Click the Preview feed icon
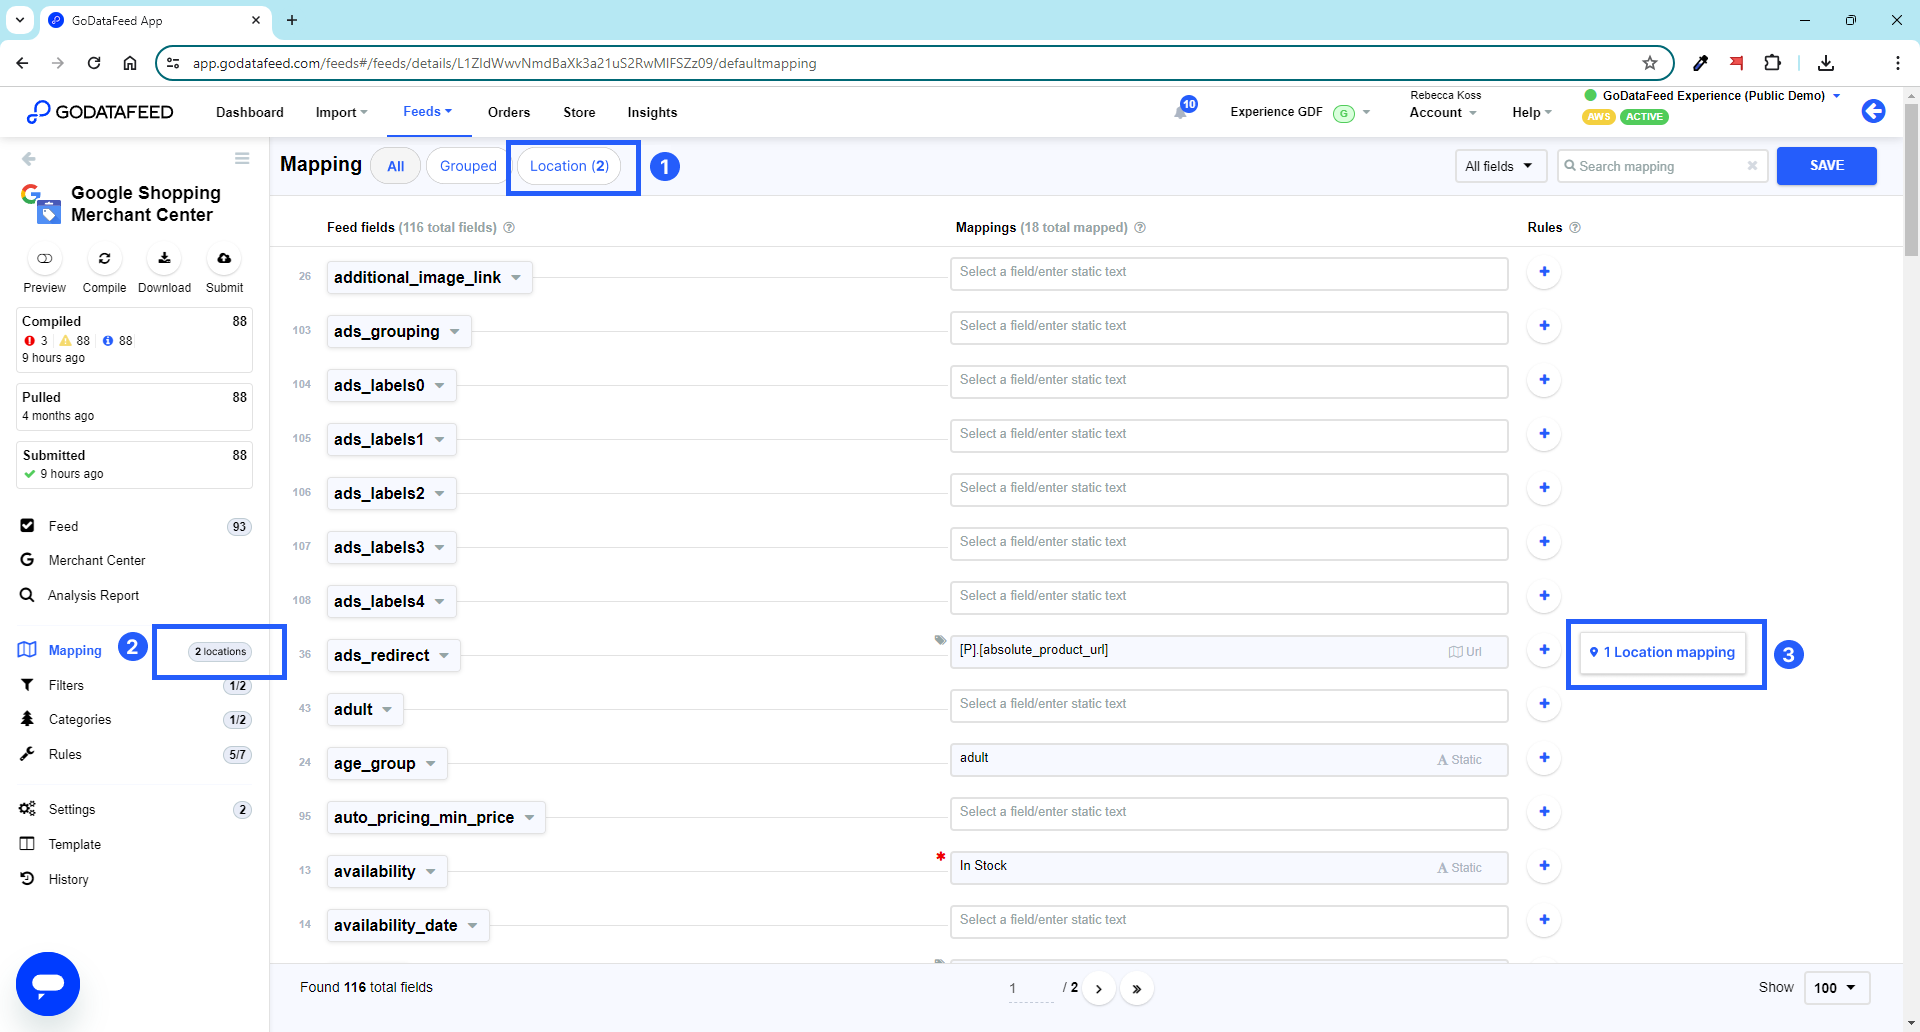1920x1032 pixels. point(45,259)
